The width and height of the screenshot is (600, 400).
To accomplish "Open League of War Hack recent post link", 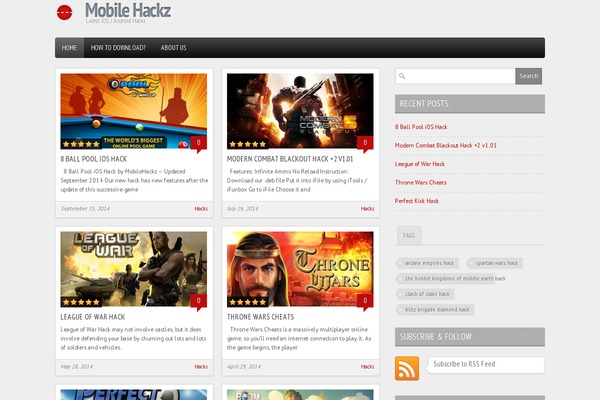I will point(420,164).
